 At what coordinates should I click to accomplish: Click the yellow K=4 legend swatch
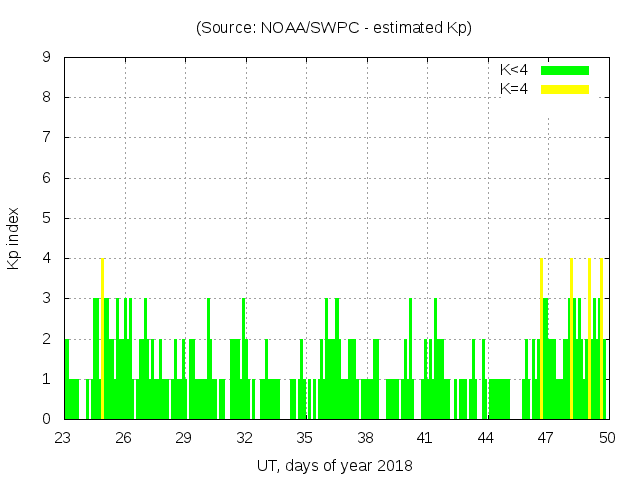[x=565, y=89]
